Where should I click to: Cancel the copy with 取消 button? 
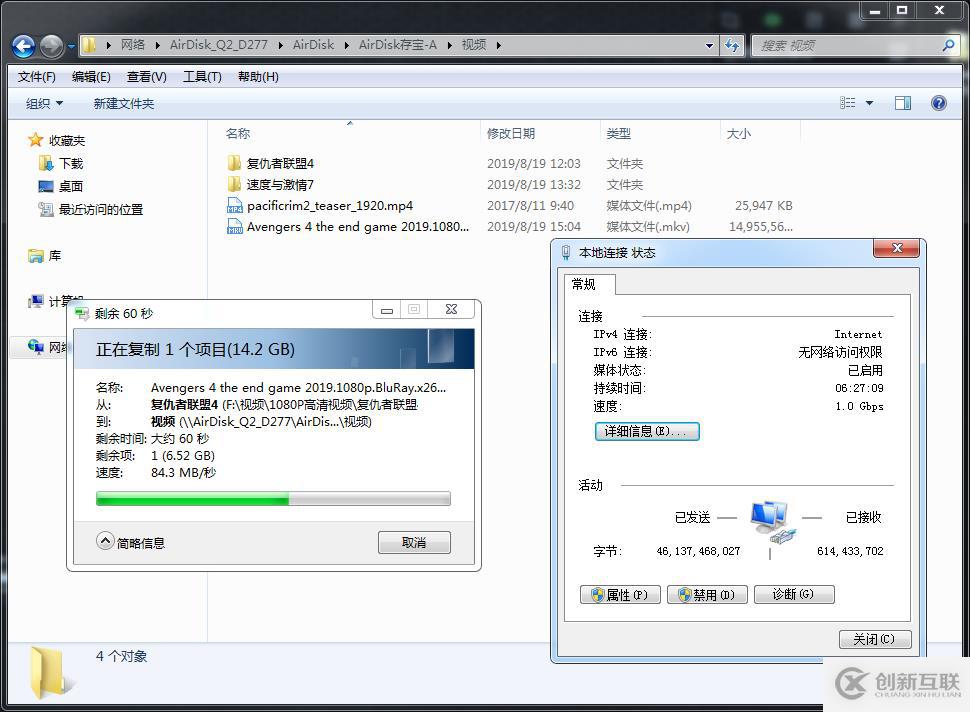click(414, 543)
